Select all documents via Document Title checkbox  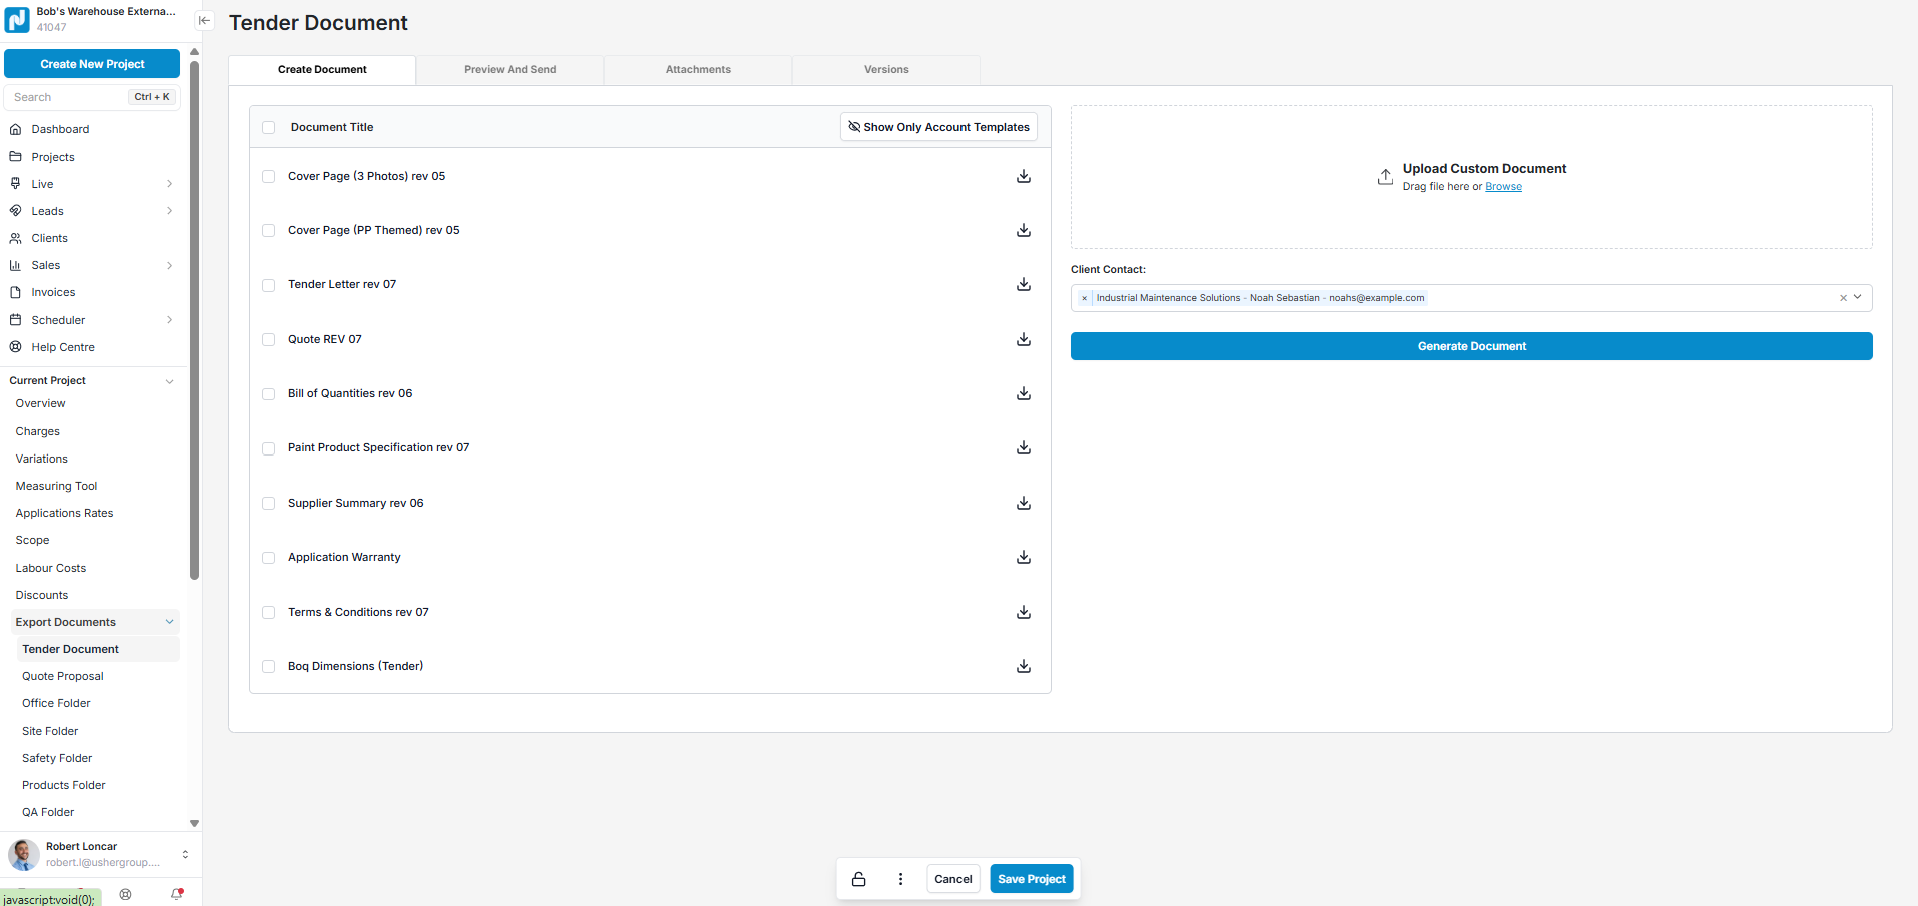268,128
